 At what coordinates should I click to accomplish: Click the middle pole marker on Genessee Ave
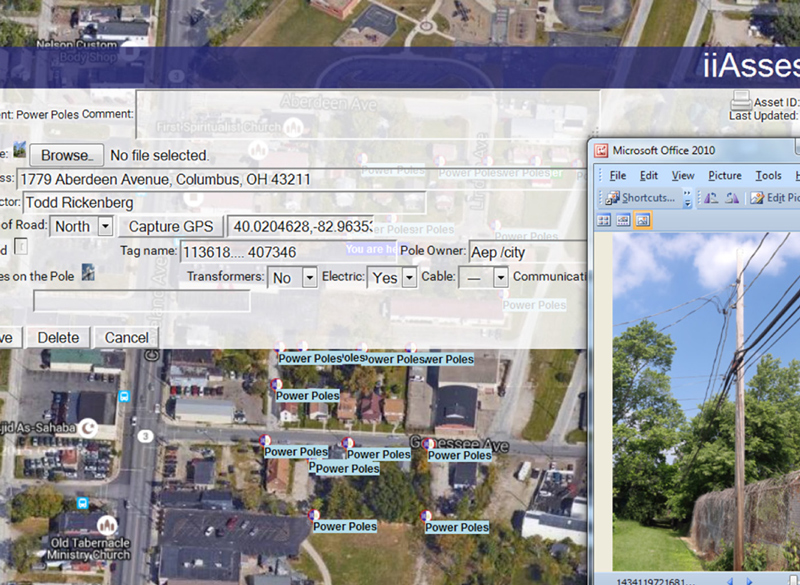coord(348,443)
